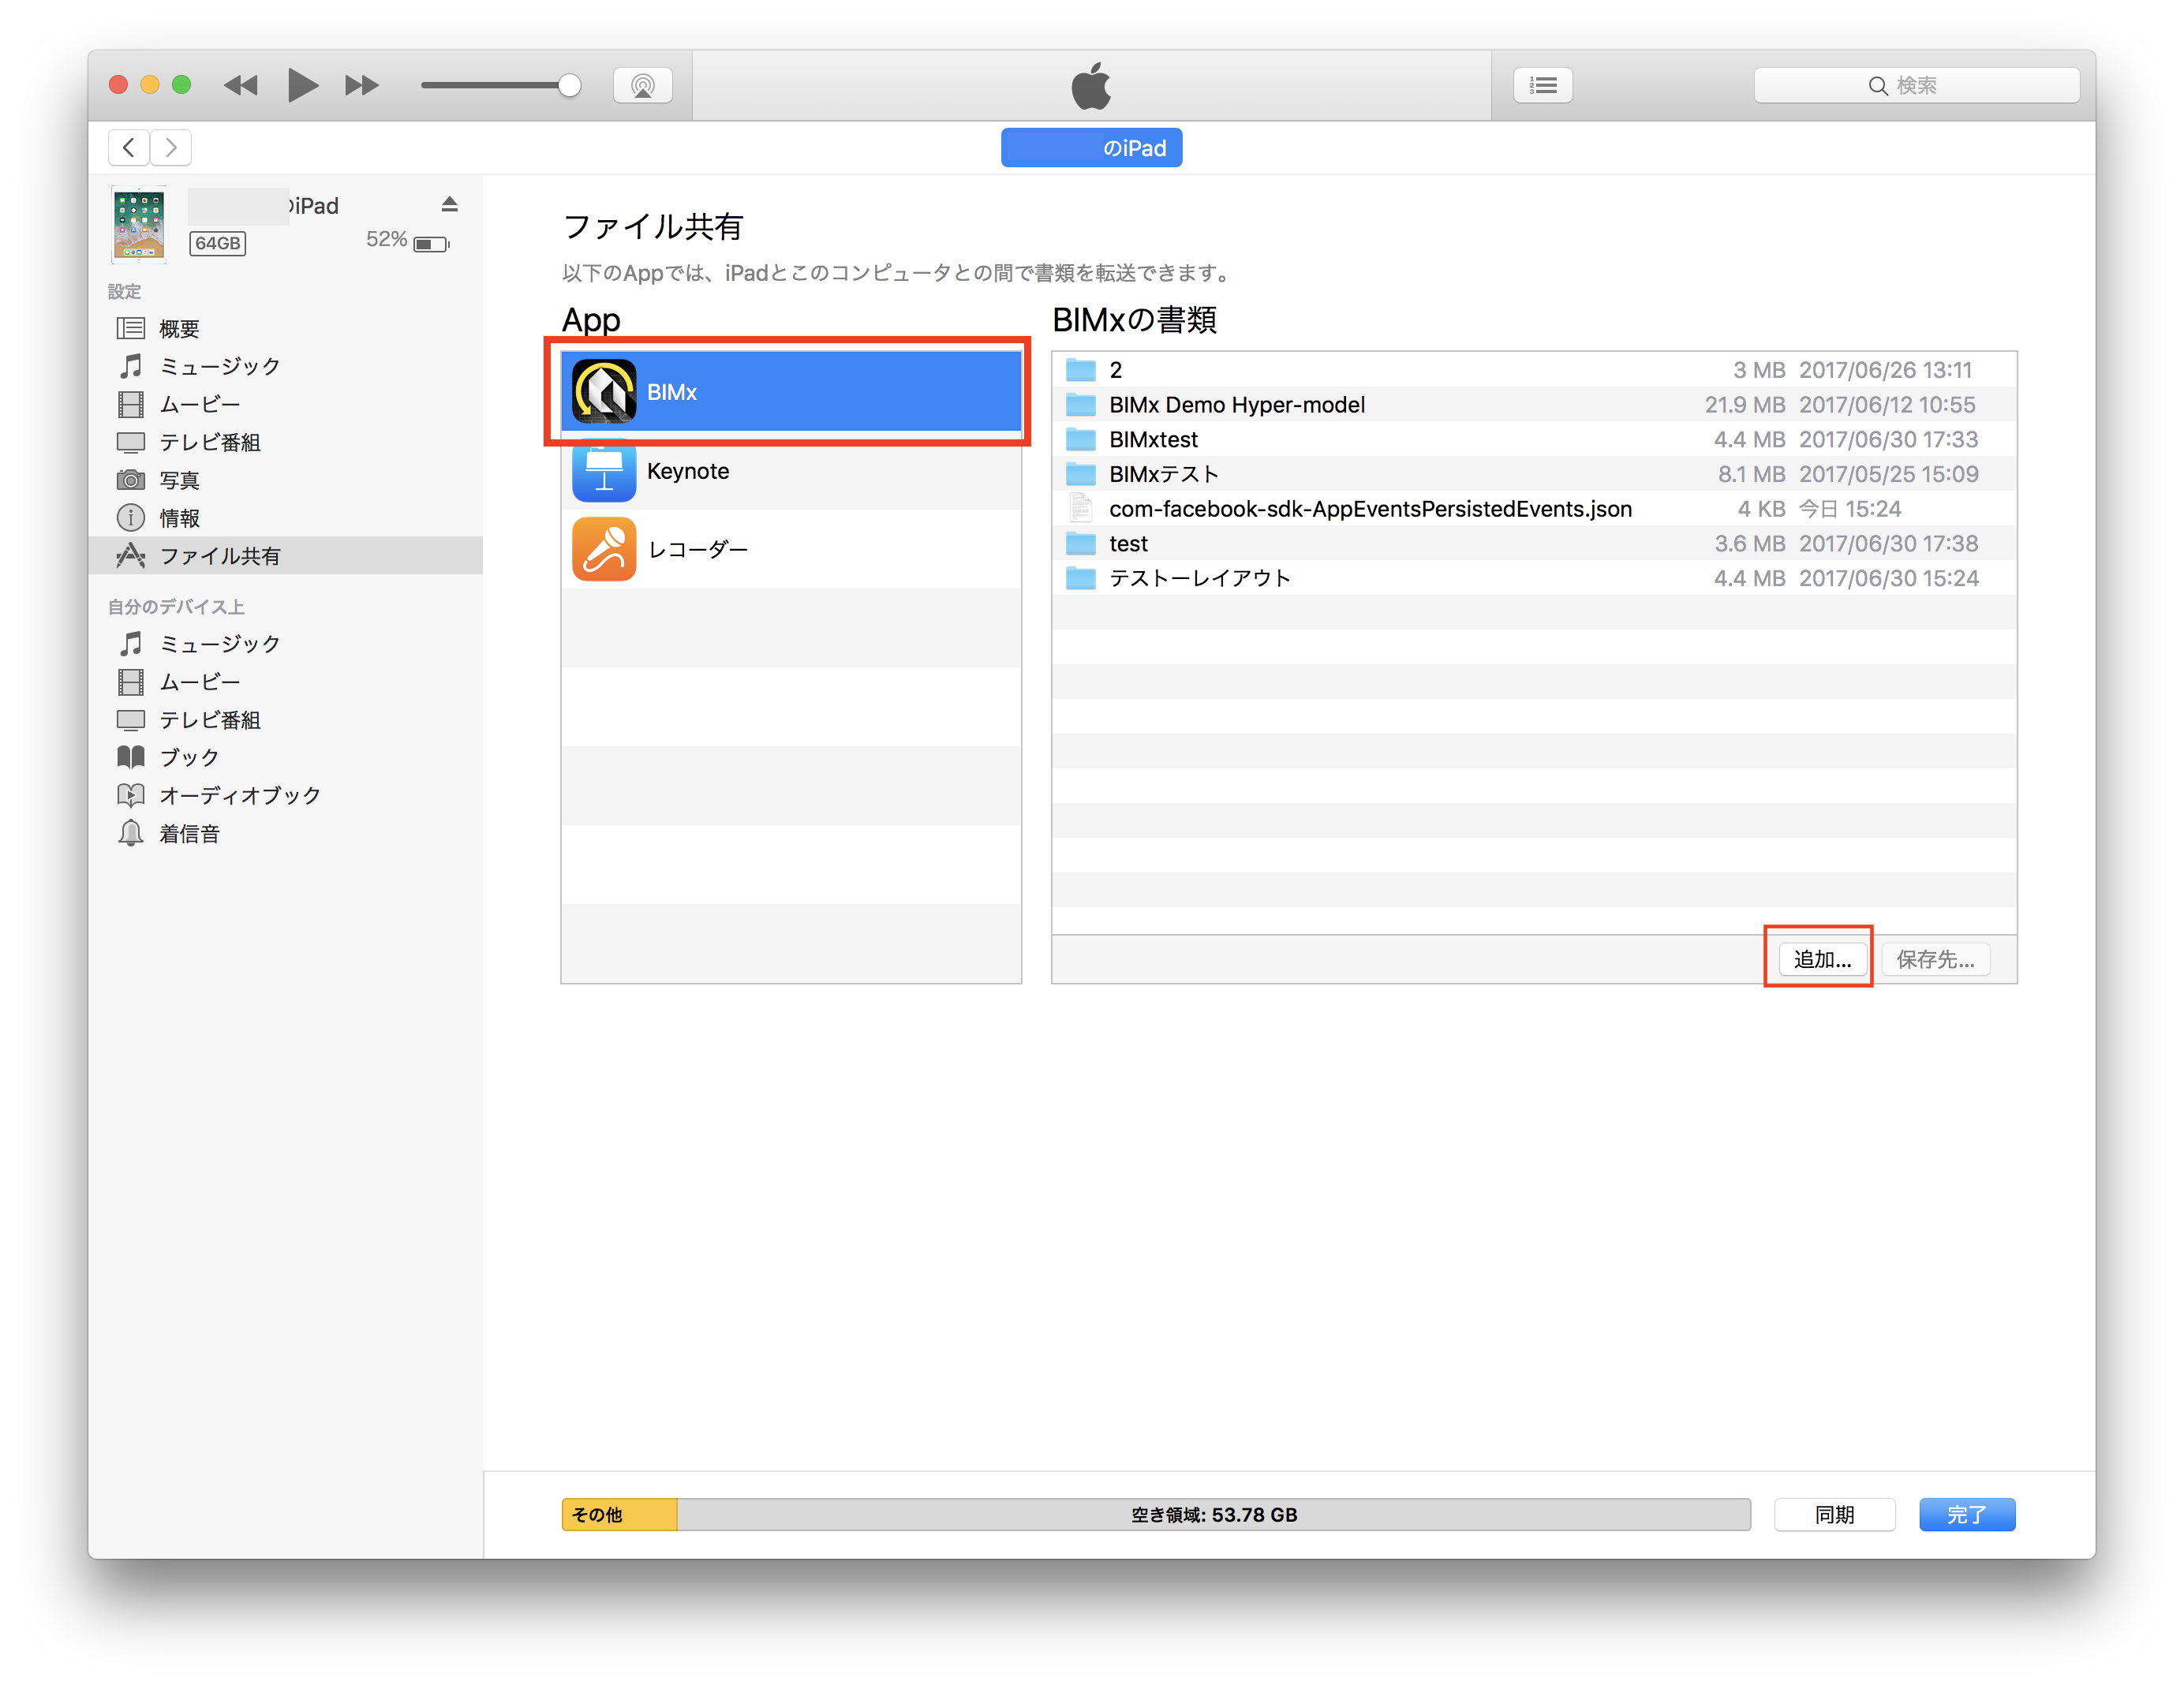Click the 52% battery percentage text

[386, 239]
